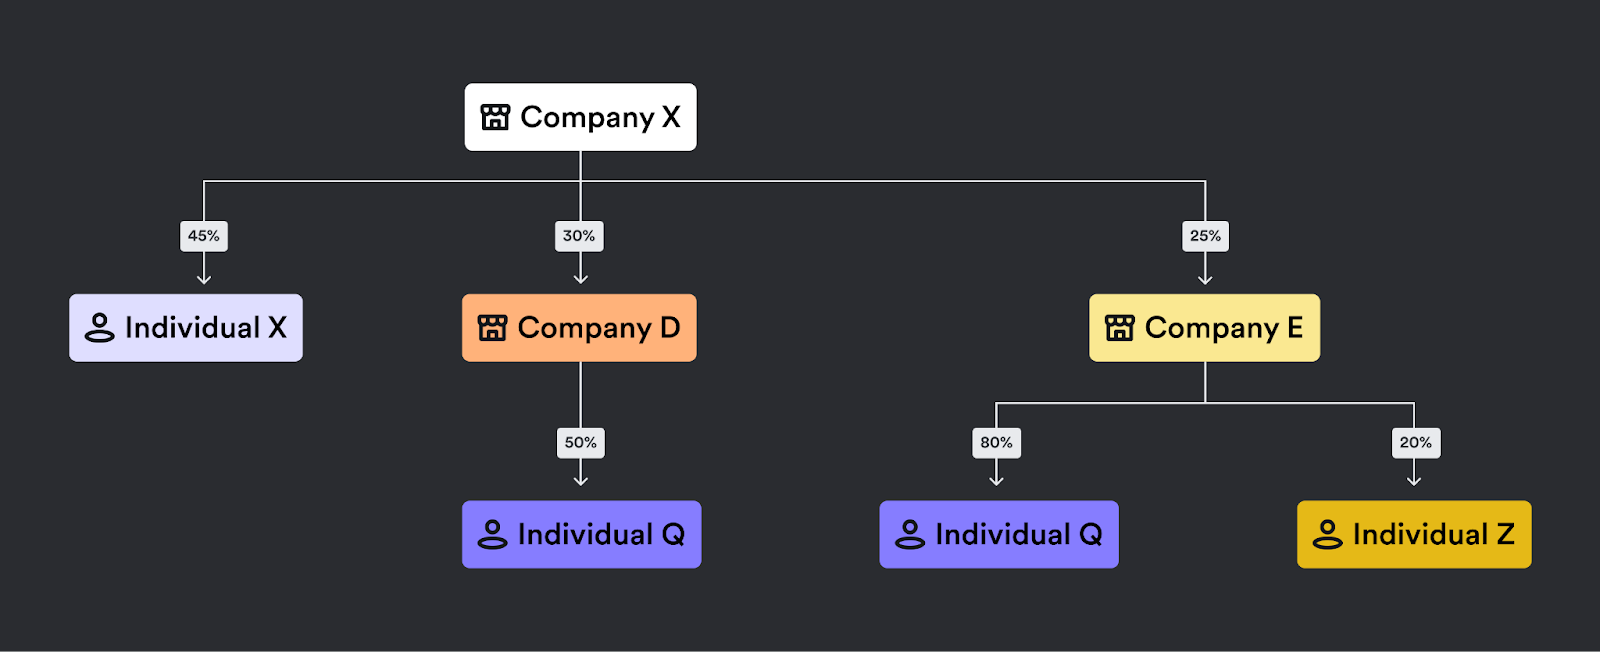
Task: Click the 25% ownership label
Action: (1205, 236)
